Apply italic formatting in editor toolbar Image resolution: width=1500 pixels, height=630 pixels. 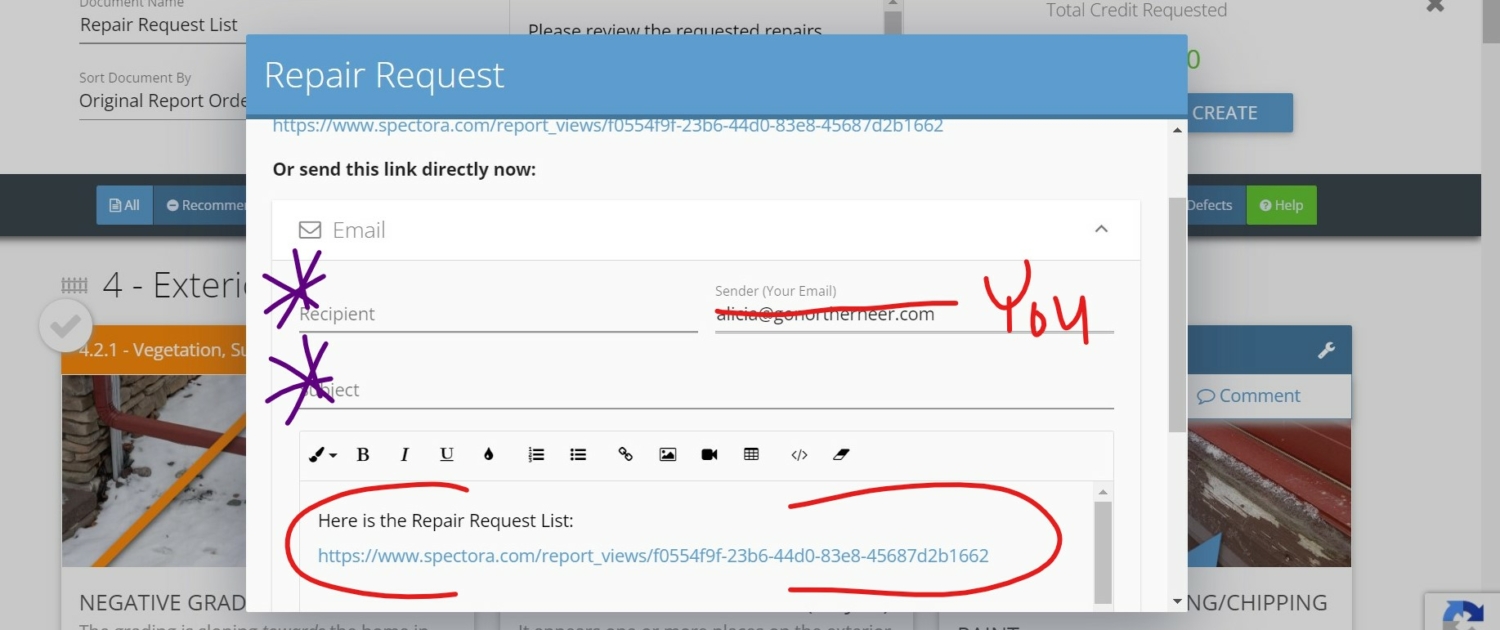405,455
